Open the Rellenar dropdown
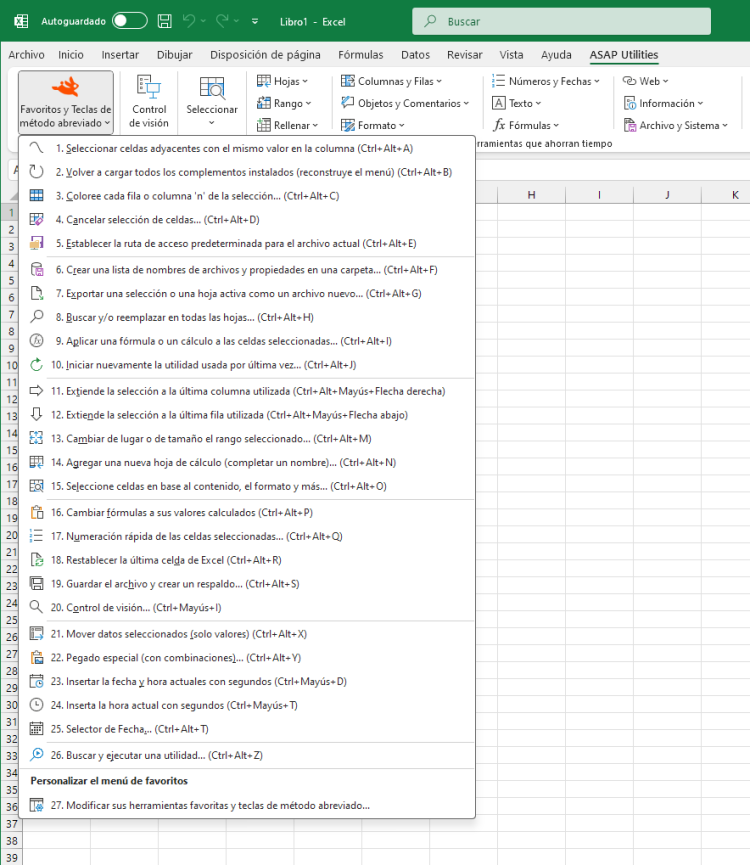 (287, 125)
